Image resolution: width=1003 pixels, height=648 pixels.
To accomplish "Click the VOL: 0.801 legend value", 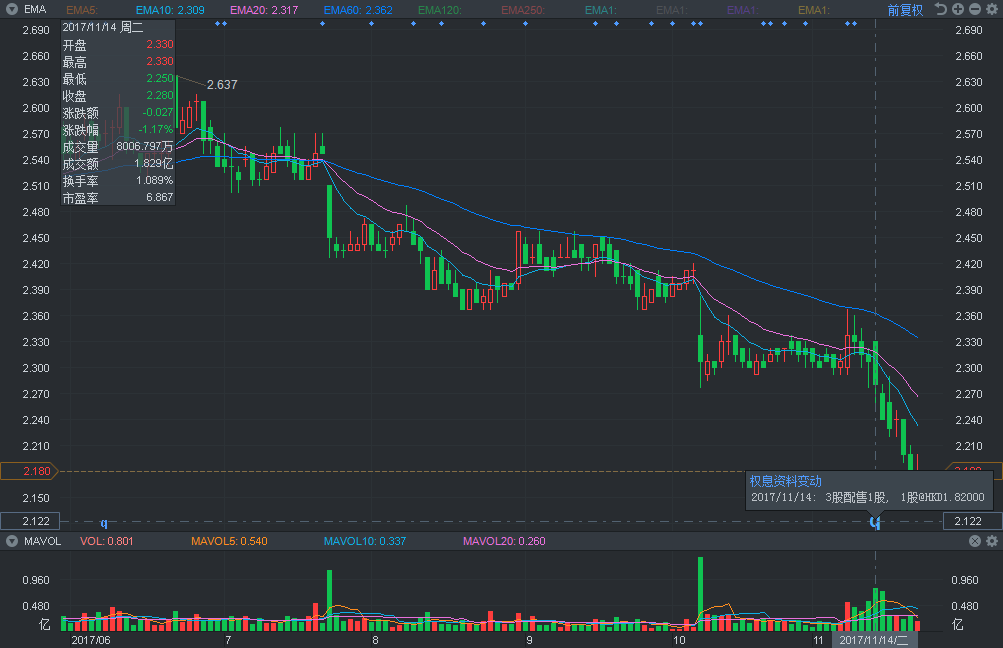I will (106, 541).
